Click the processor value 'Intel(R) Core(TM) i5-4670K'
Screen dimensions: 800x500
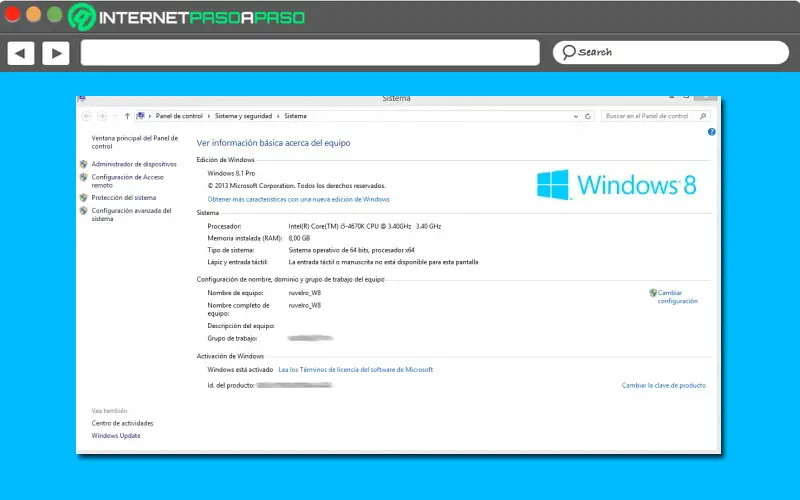click(x=365, y=226)
